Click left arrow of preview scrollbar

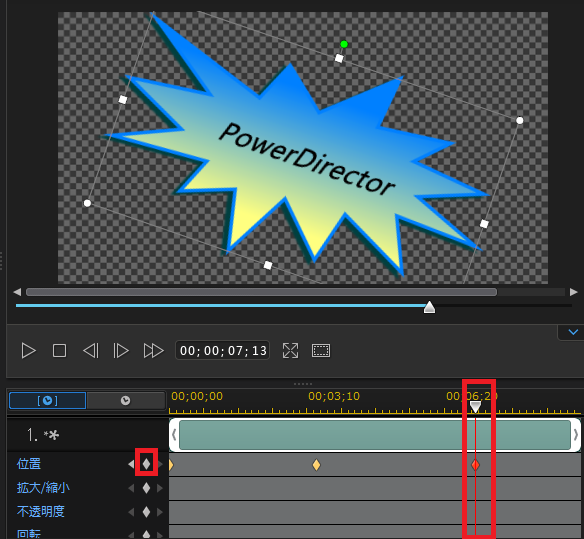(x=17, y=292)
